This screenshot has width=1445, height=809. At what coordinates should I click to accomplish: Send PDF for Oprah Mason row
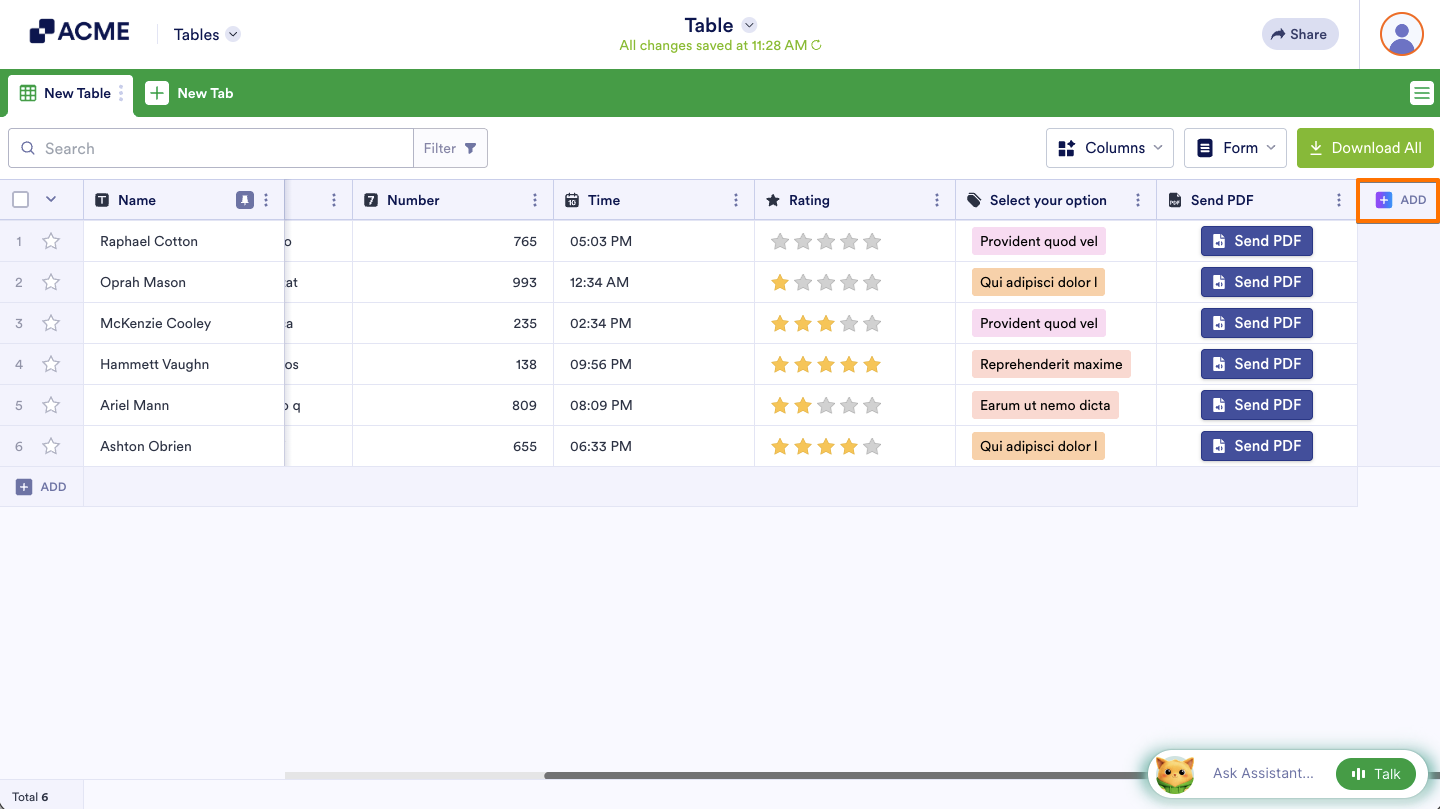1256,282
